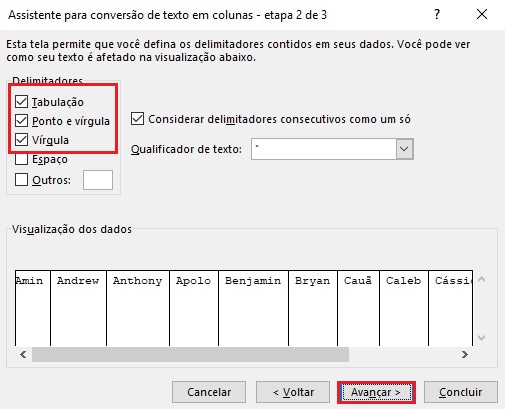Click the help question mark icon
Viewport: 505px width, 409px height.
(437, 14)
